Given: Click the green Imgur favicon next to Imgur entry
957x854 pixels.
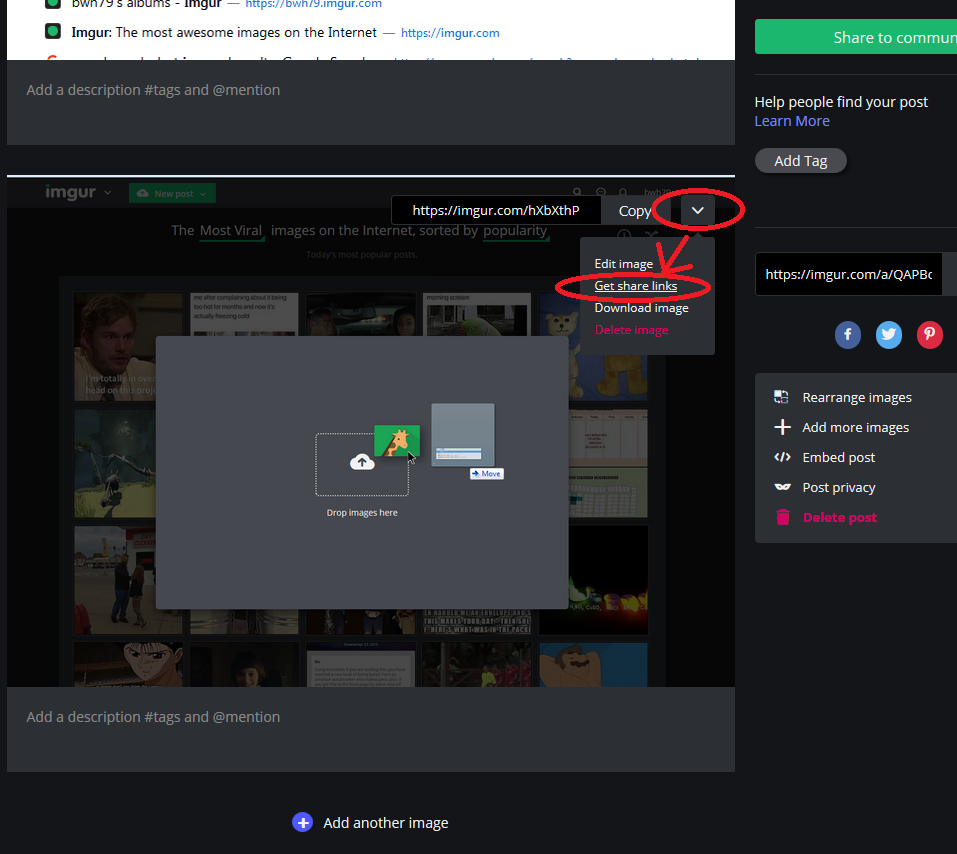Looking at the screenshot, I should coord(53,31).
